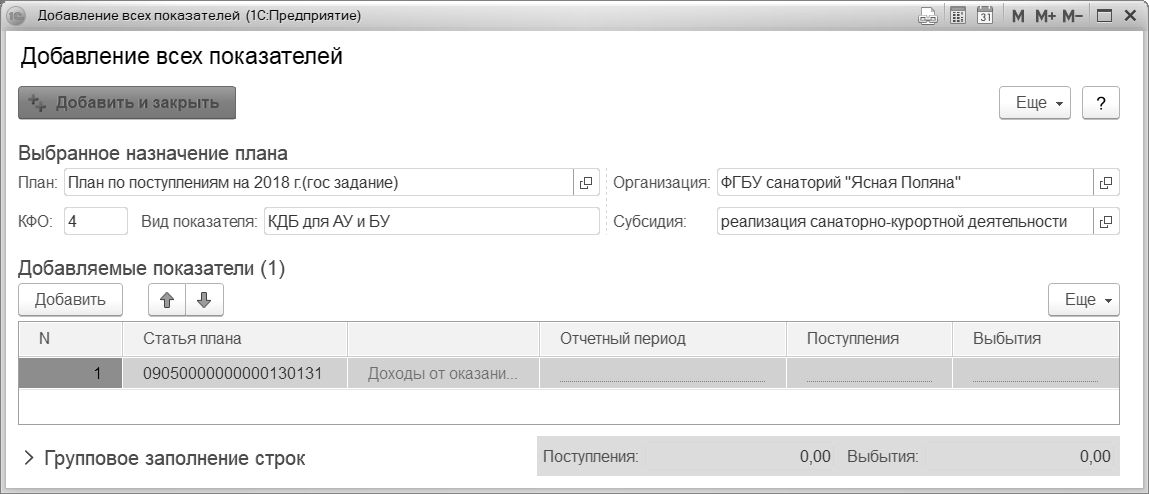
Task: Open the table's Еще dropdown menu
Action: tap(1083, 299)
